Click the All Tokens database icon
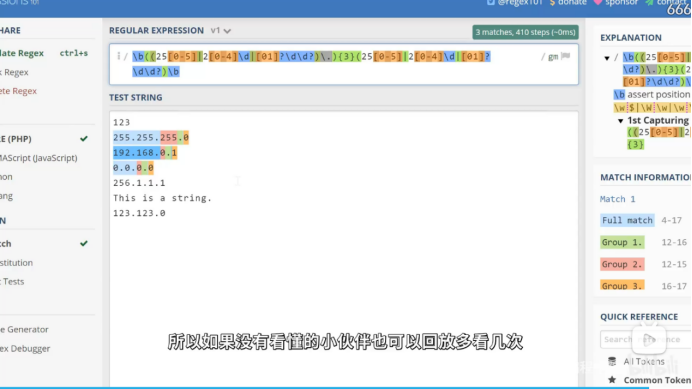This screenshot has height=389, width=692. coord(612,361)
